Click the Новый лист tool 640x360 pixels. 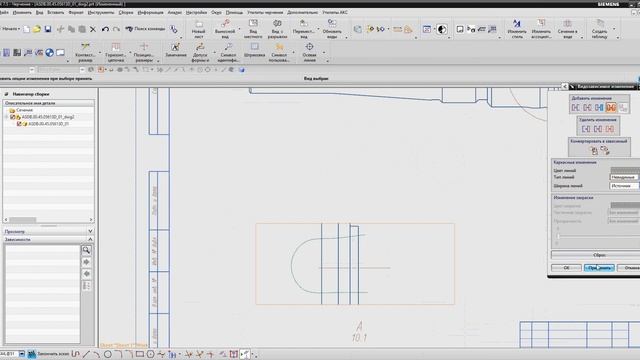pos(199,29)
